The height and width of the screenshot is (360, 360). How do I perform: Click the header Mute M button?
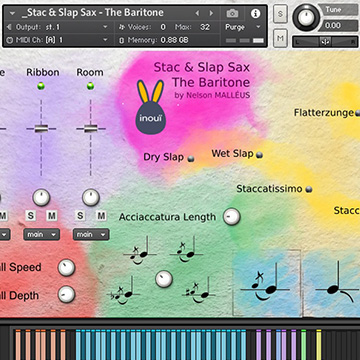[280, 38]
